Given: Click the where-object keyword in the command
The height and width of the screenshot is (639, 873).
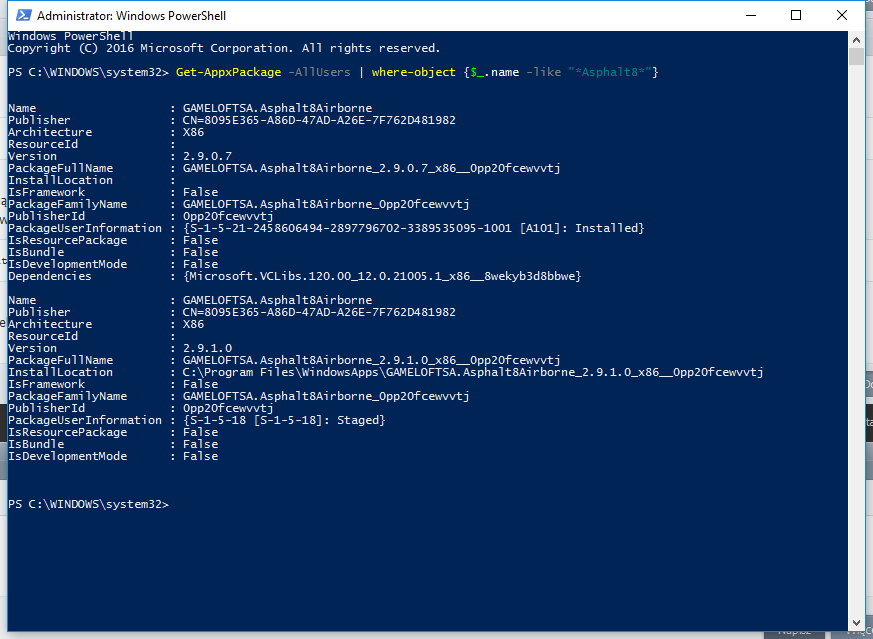Looking at the screenshot, I should click(414, 72).
